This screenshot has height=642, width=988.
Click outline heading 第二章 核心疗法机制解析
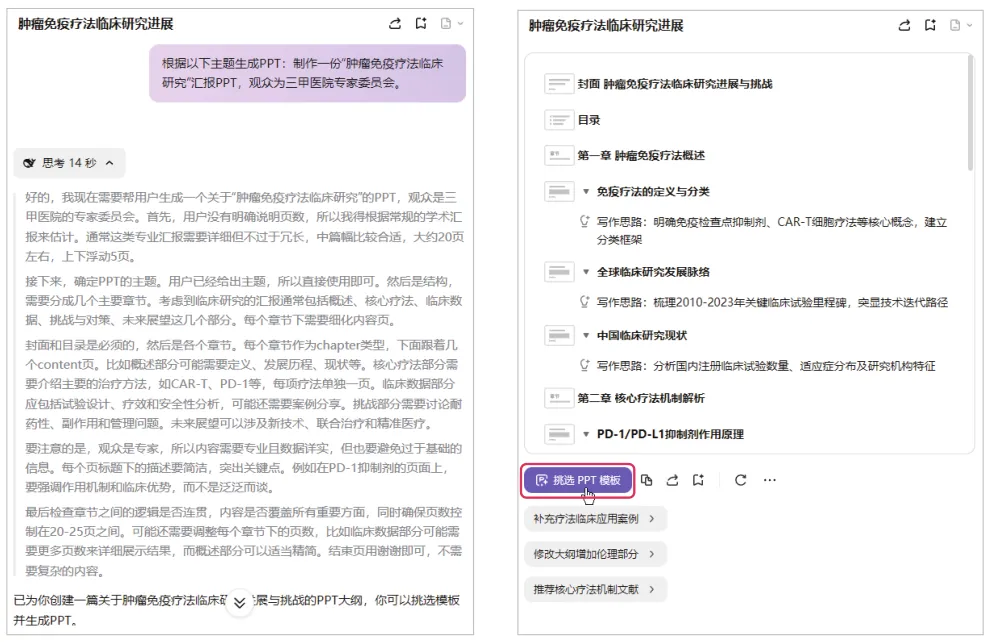[641, 398]
